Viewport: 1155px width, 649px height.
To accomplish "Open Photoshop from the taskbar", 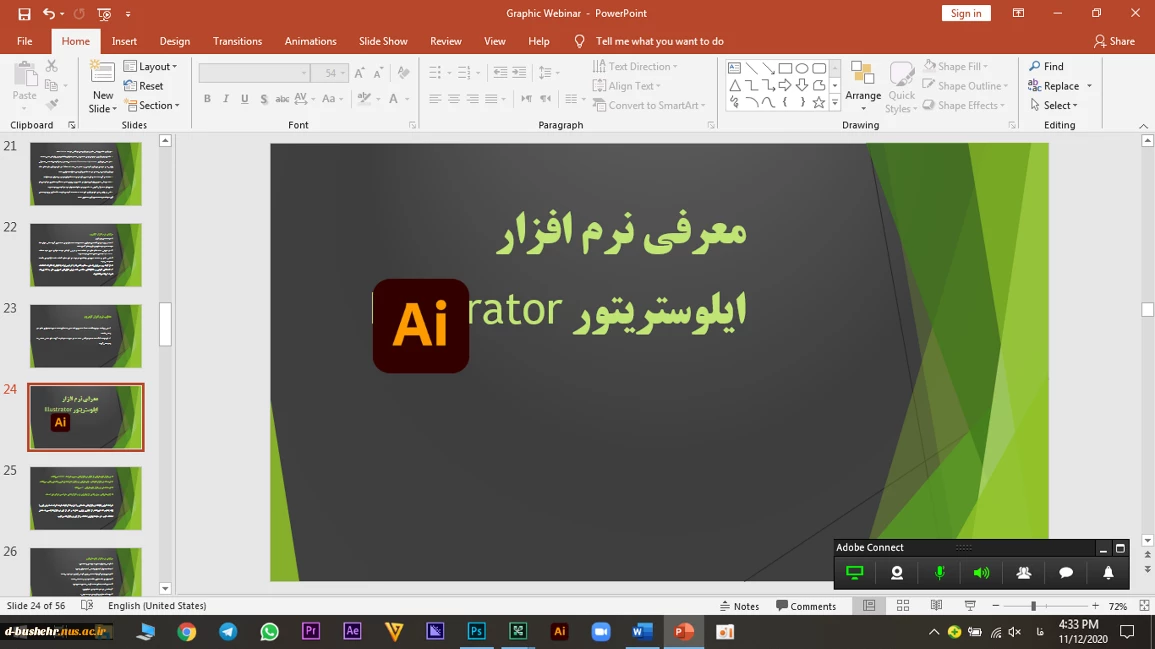I will [477, 631].
